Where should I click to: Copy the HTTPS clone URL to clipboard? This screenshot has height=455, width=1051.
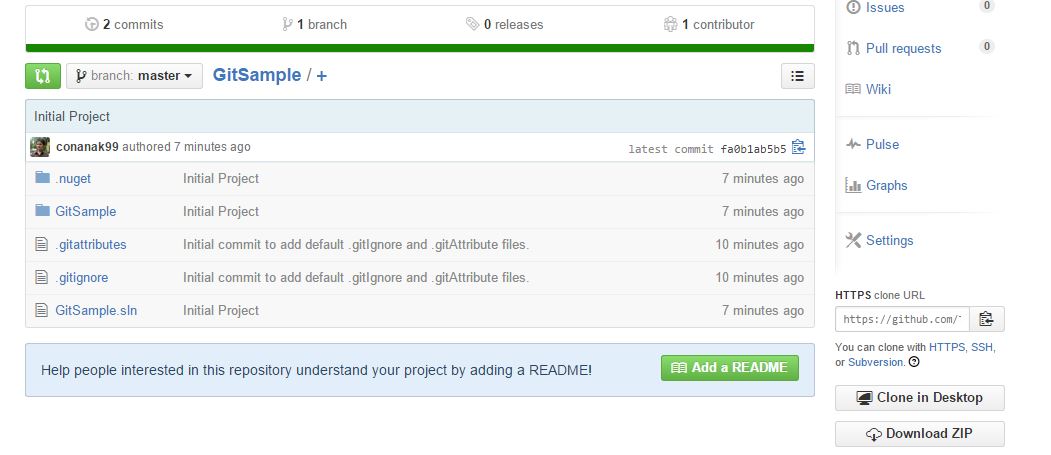(986, 319)
